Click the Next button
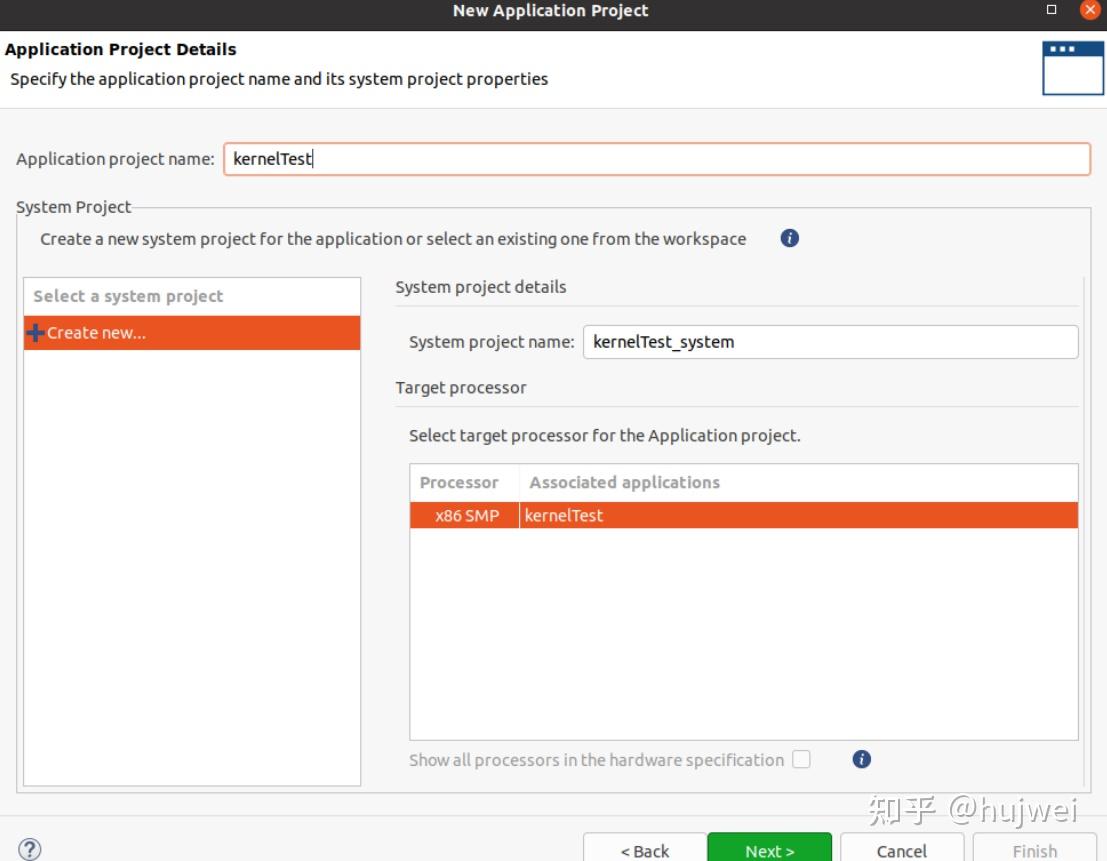Viewport: 1107px width, 861px height. pos(769,850)
